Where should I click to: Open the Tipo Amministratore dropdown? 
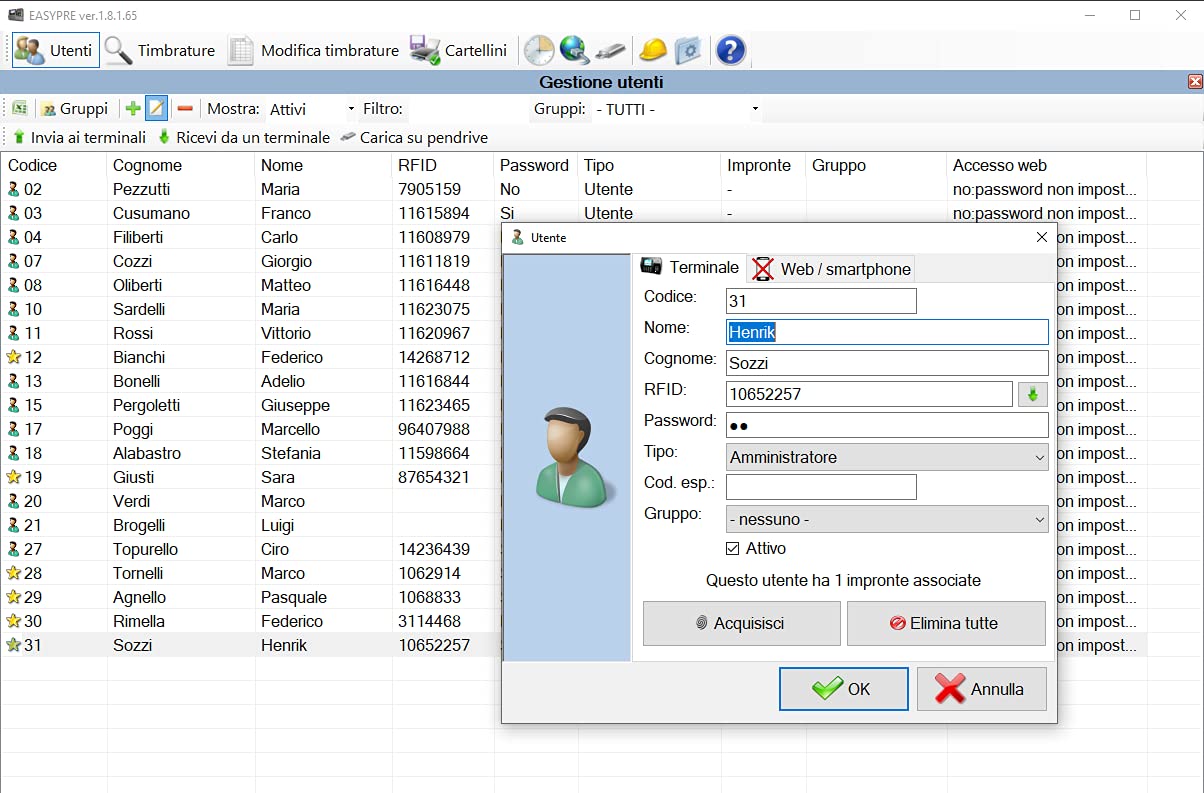pyautogui.click(x=887, y=457)
